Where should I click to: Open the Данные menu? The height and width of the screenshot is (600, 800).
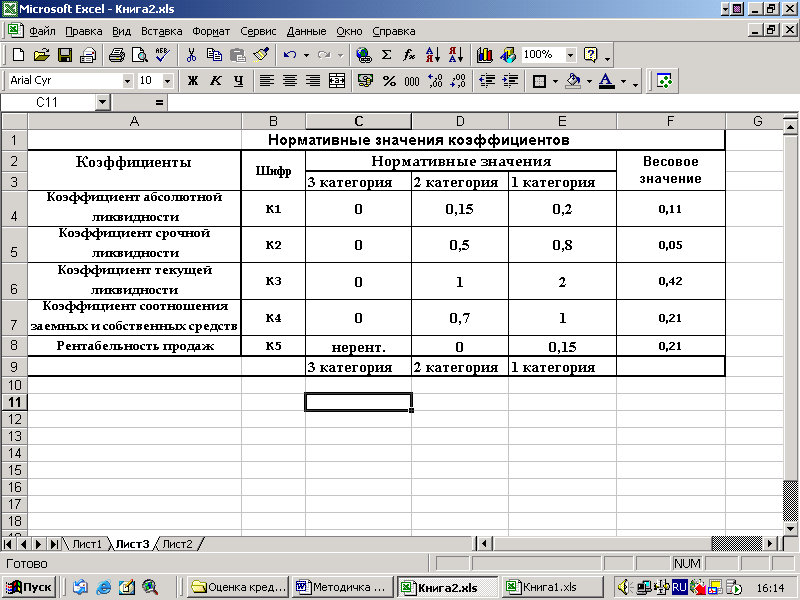pos(306,31)
